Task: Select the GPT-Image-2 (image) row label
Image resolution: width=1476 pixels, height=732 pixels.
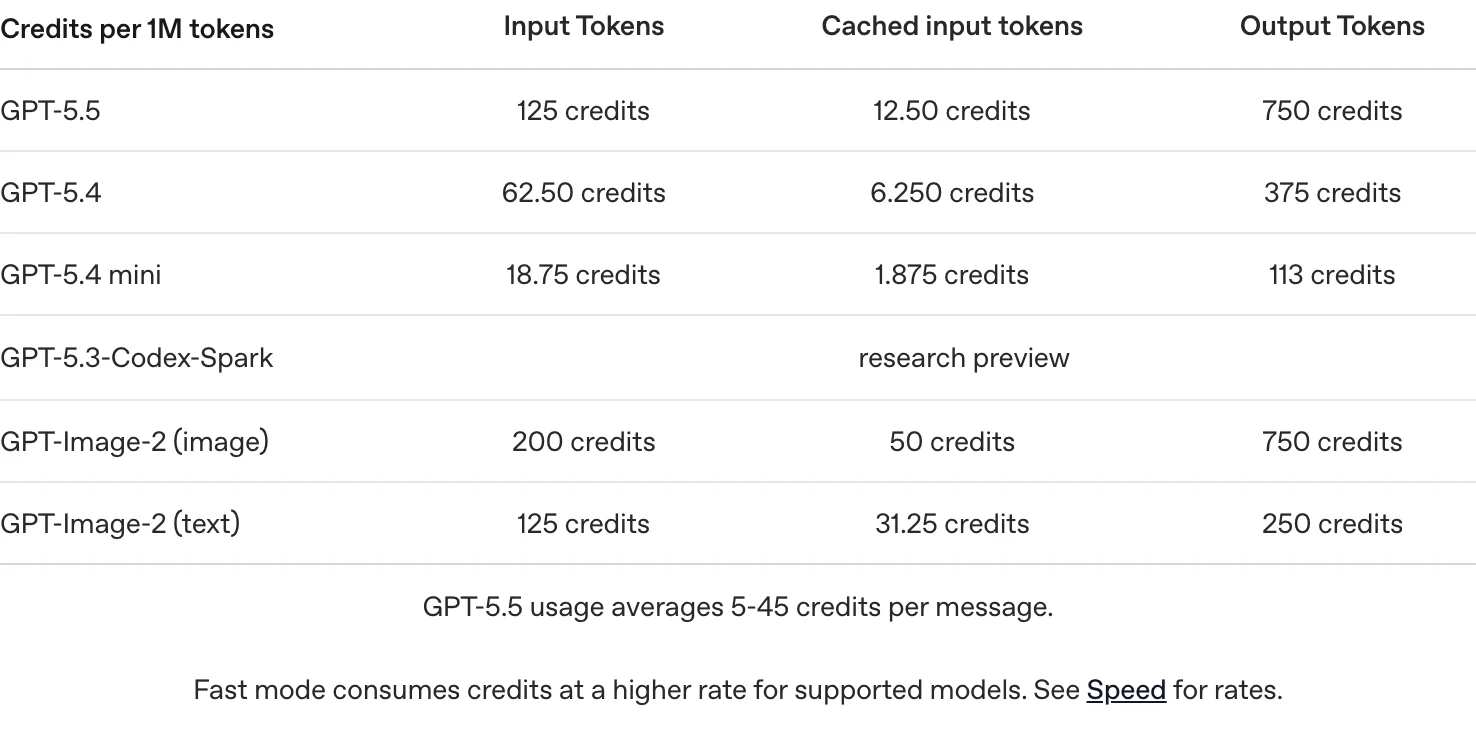Action: 134,441
